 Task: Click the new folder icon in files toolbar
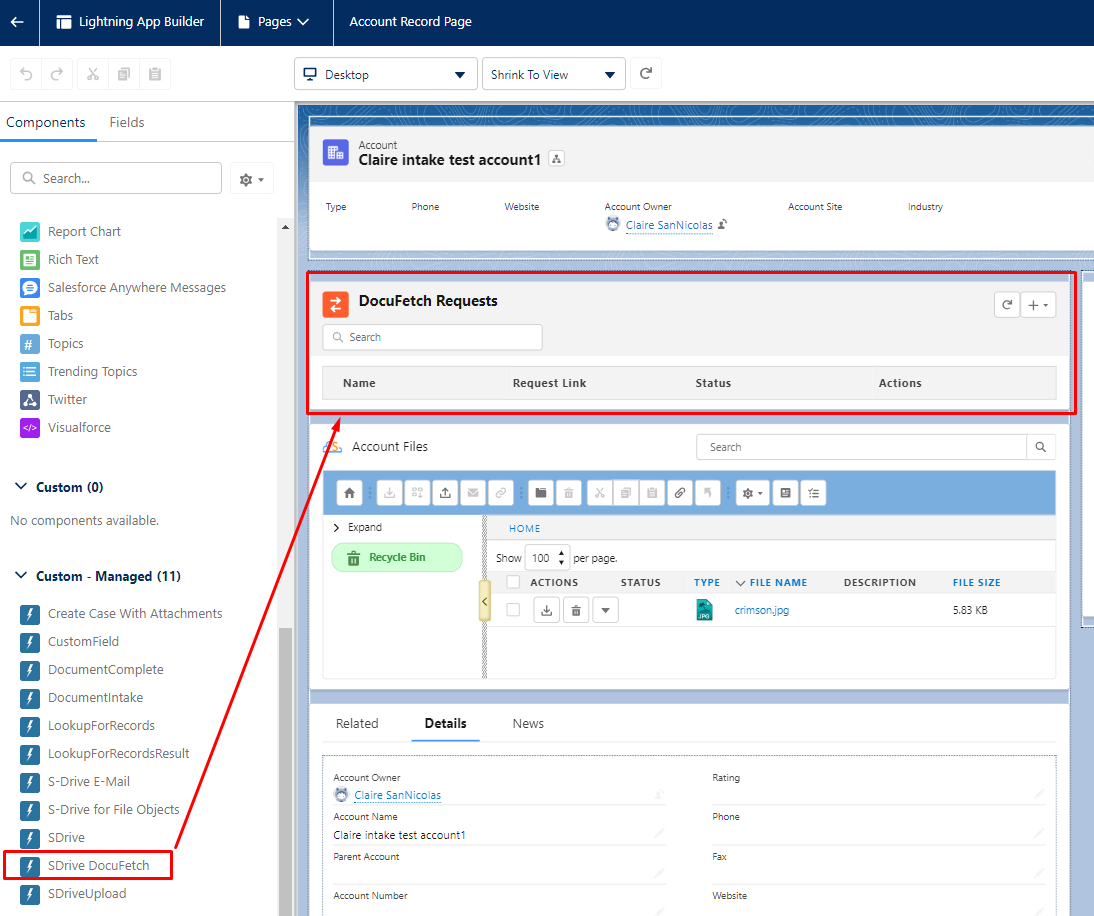tap(540, 493)
